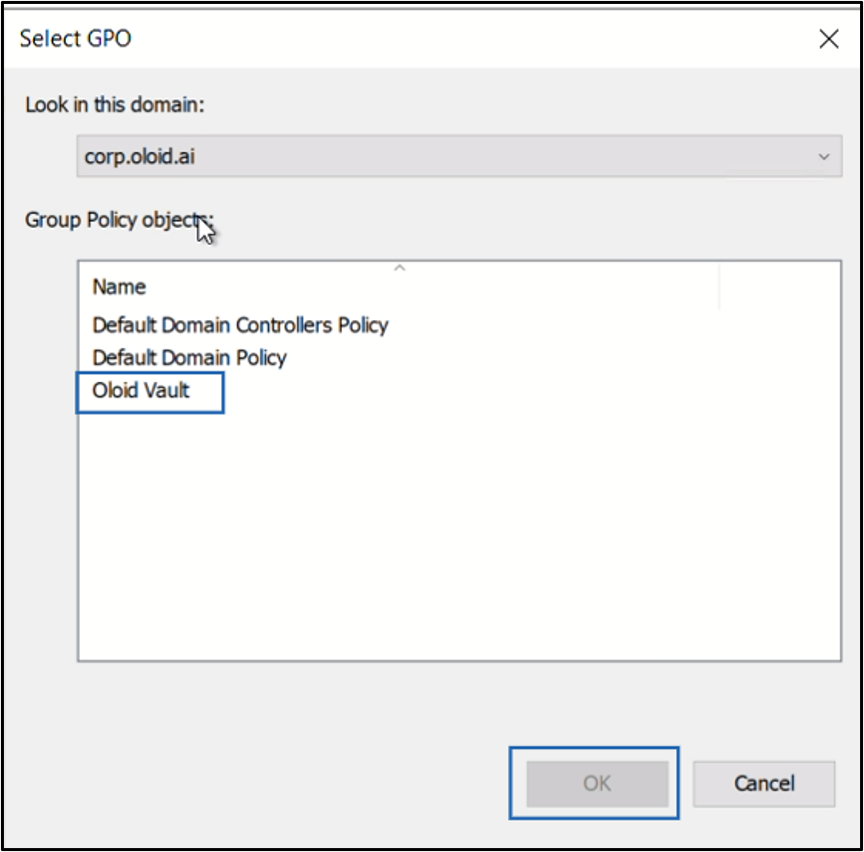864x852 pixels.
Task: Open the domain dropdown showing corp.oloid.ai
Action: click(x=459, y=156)
